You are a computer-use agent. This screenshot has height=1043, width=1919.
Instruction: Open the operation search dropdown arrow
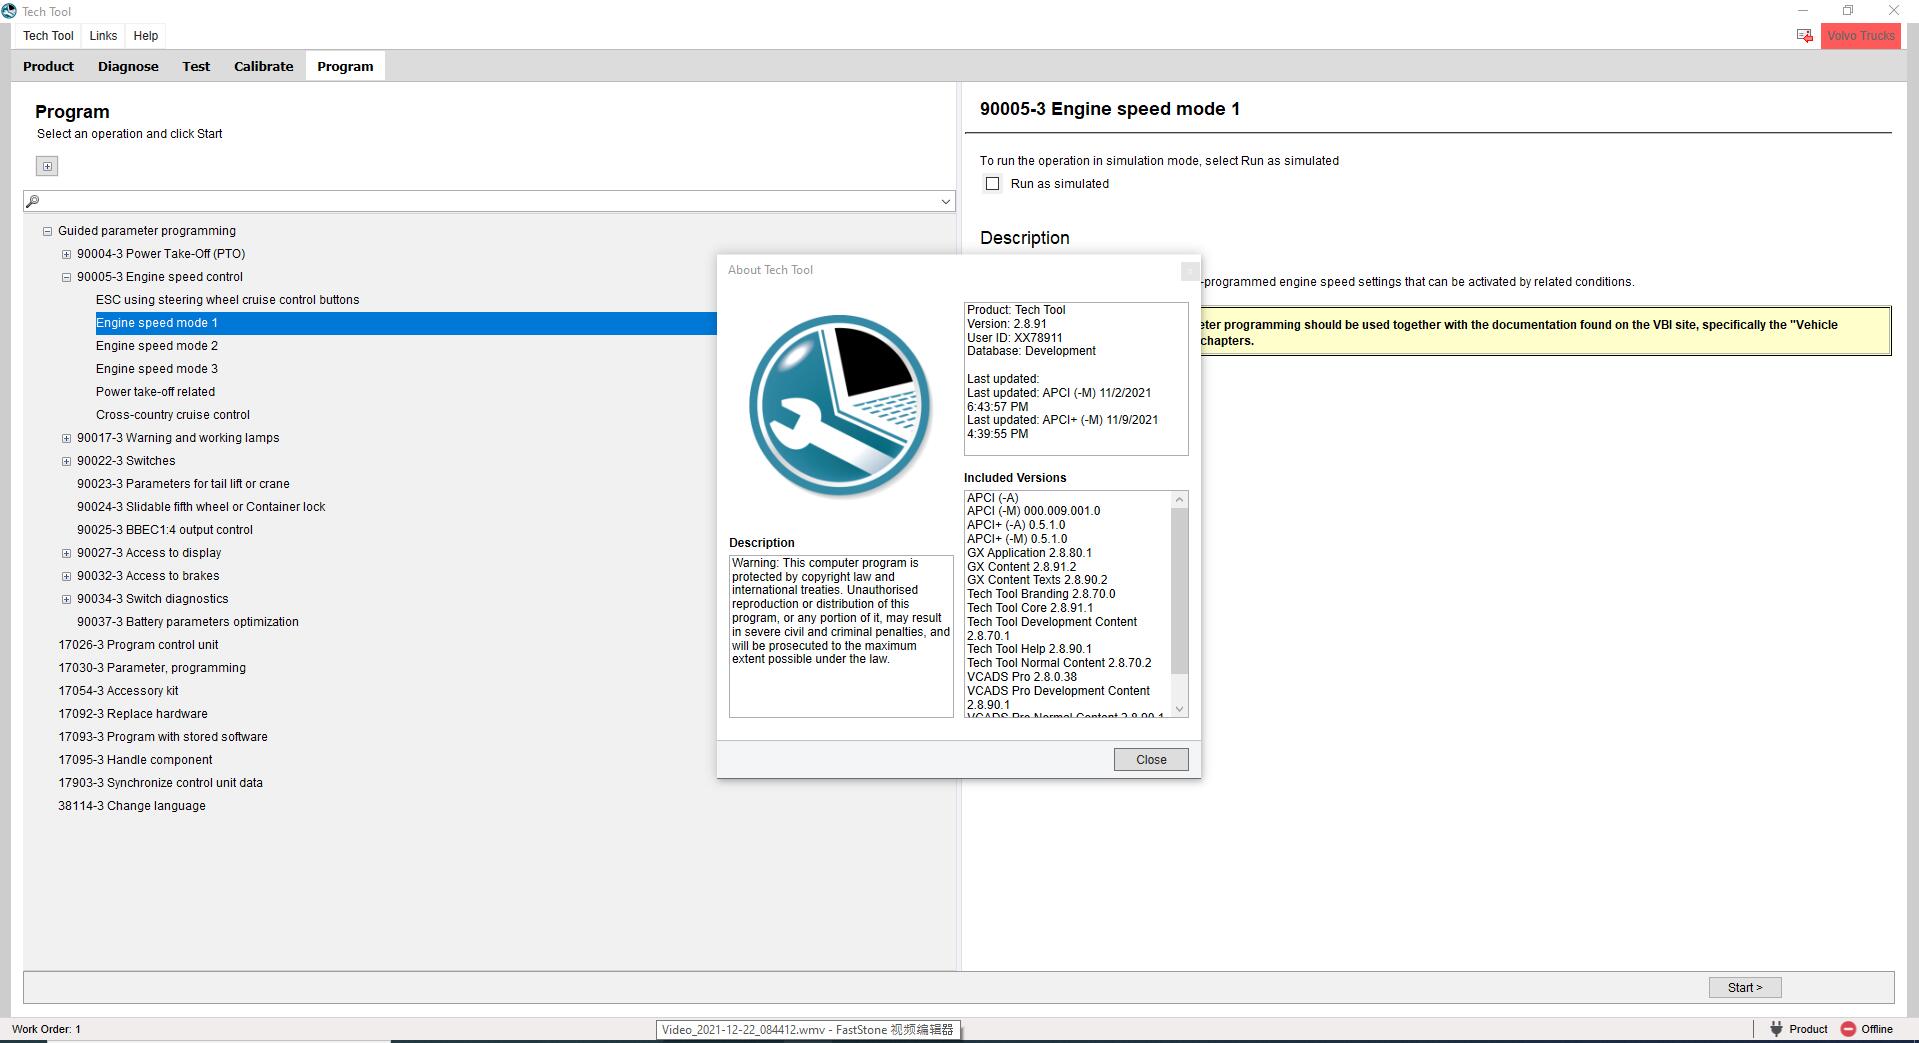945,202
